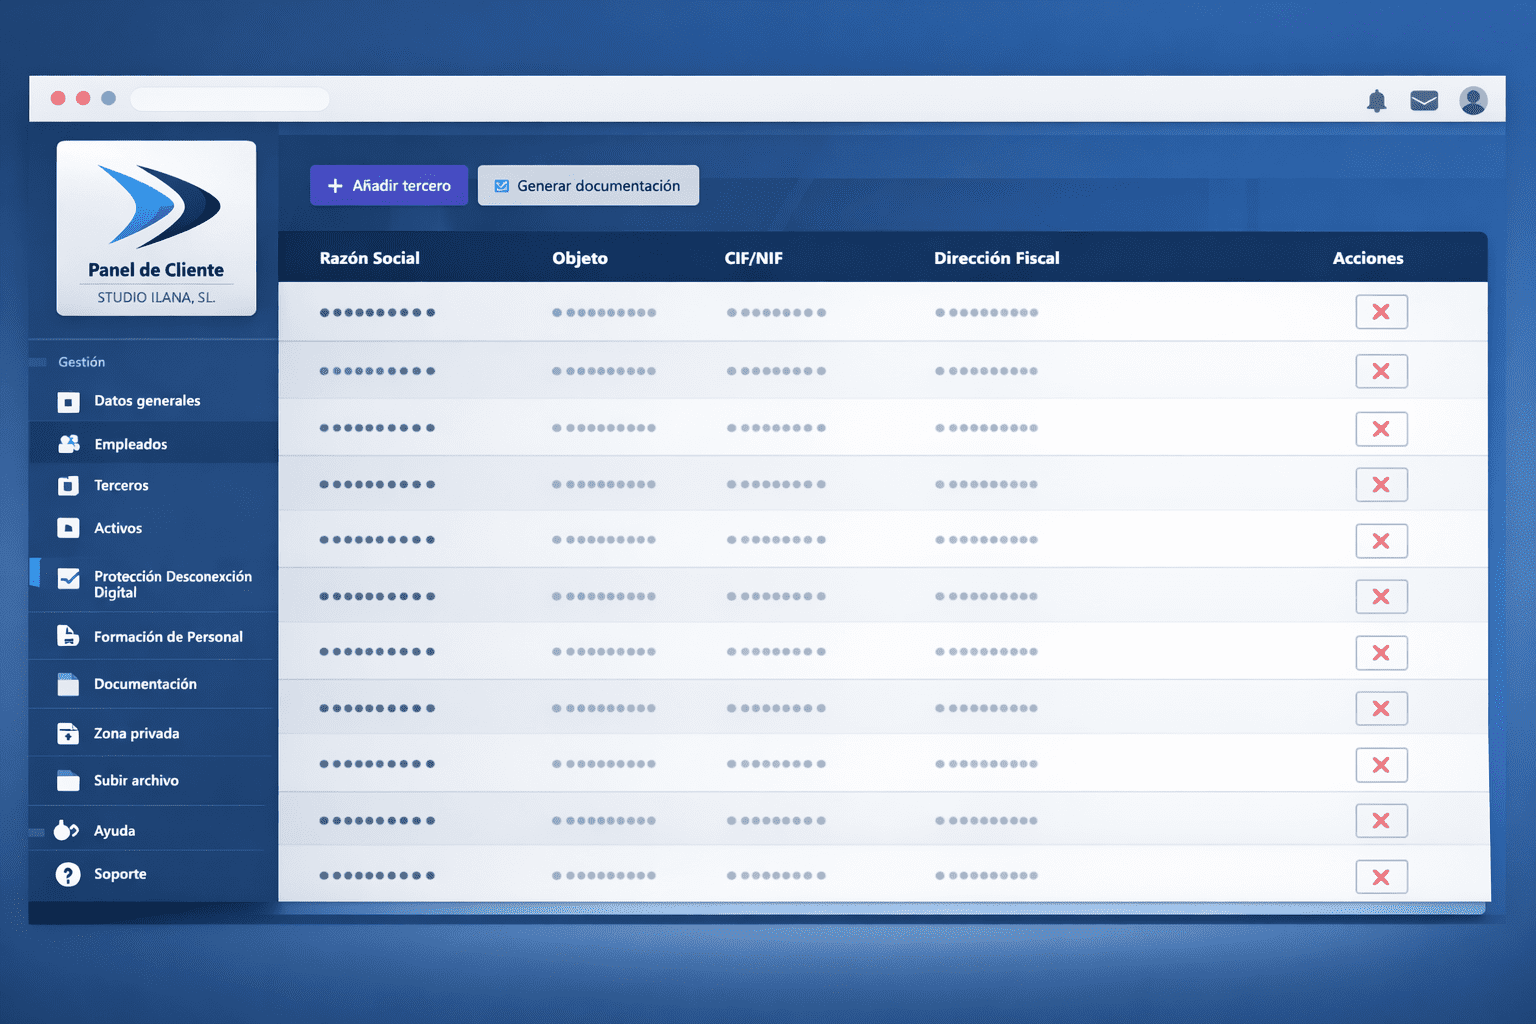Open the messages envelope icon
Image resolution: width=1536 pixels, height=1024 pixels.
[x=1424, y=100]
